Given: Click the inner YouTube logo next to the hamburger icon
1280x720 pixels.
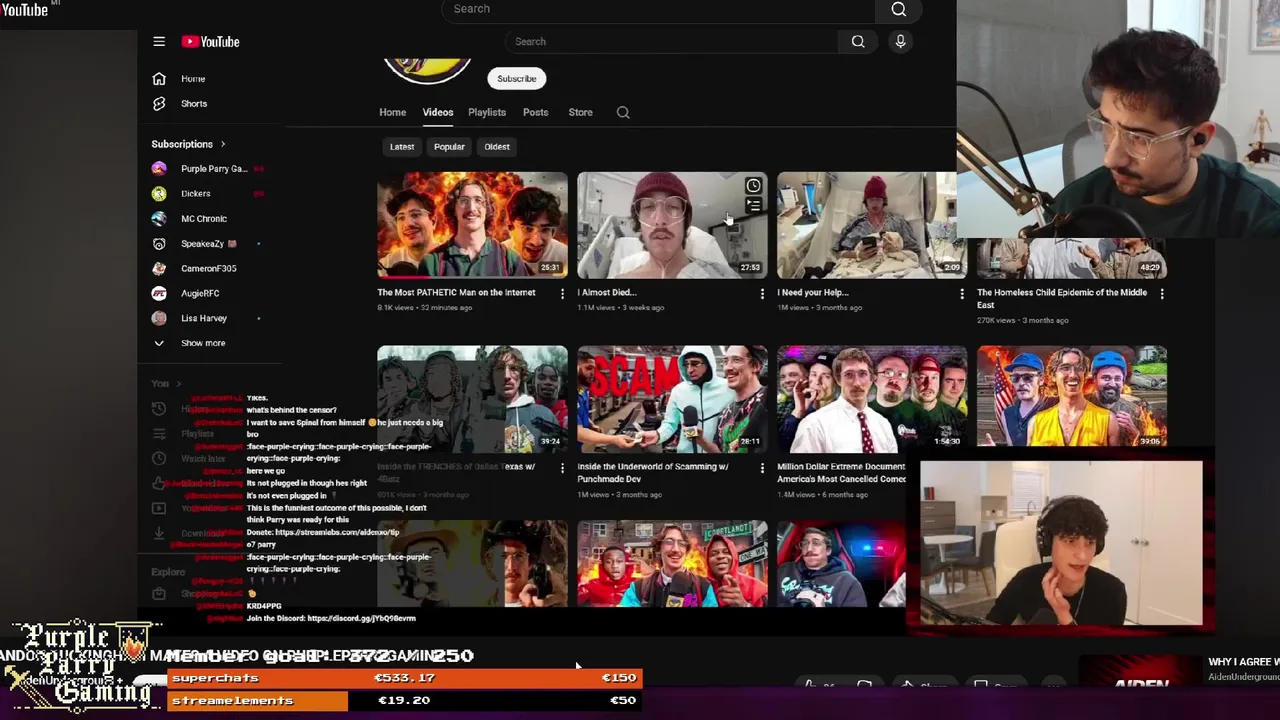Looking at the screenshot, I should tap(211, 42).
